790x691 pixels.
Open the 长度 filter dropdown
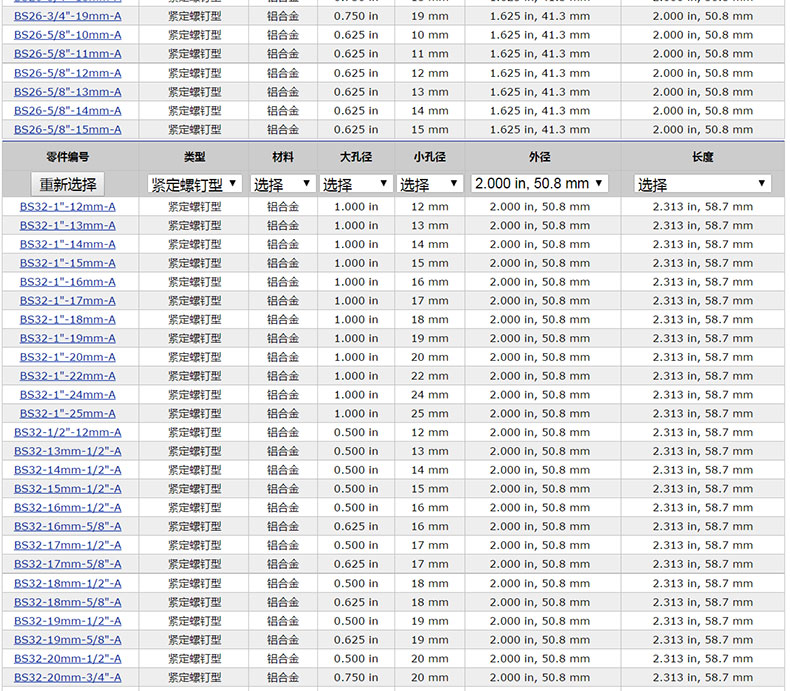point(702,184)
